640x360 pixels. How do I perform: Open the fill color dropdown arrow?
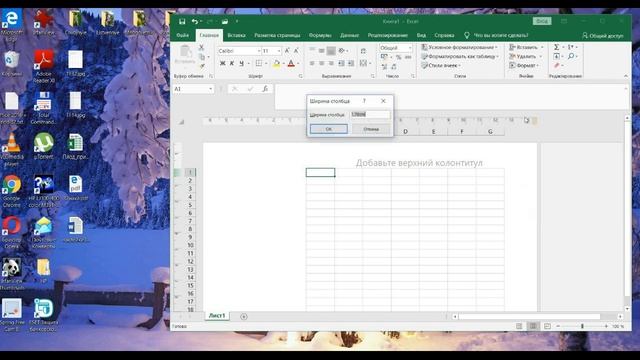pyautogui.click(x=283, y=64)
